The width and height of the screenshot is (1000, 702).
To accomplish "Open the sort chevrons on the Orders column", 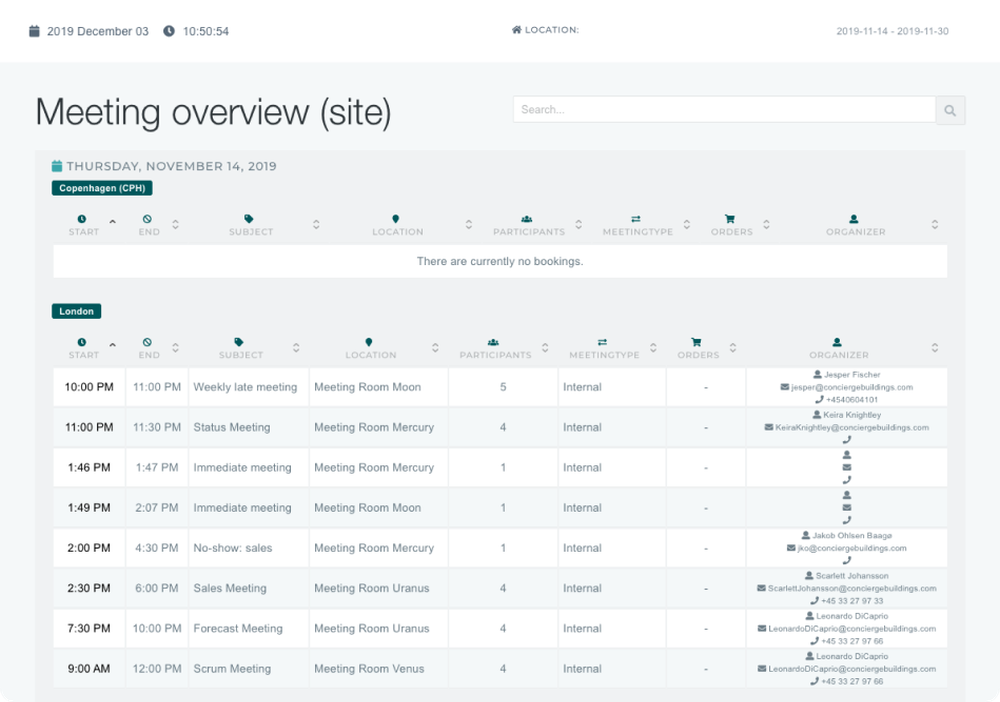I will click(x=732, y=347).
